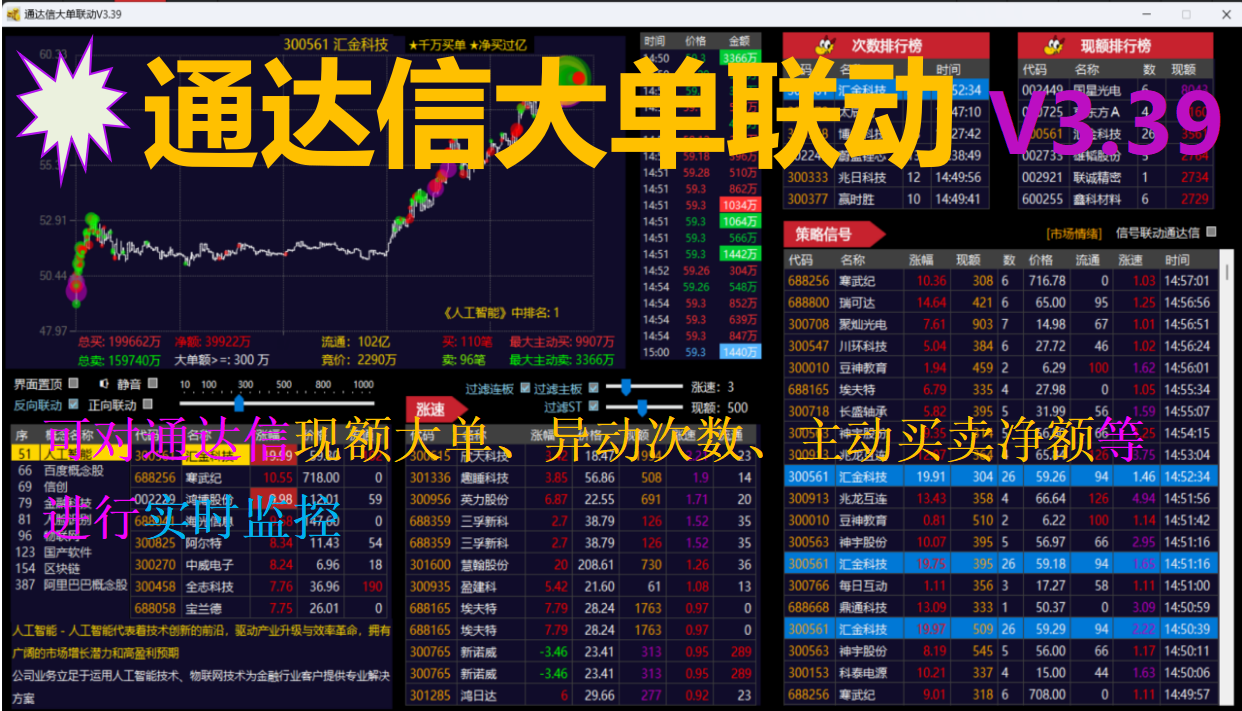The width and height of the screenshot is (1242, 711).
Task: Select 300377 赢时胜 in 次数排行榜
Action: [886, 199]
